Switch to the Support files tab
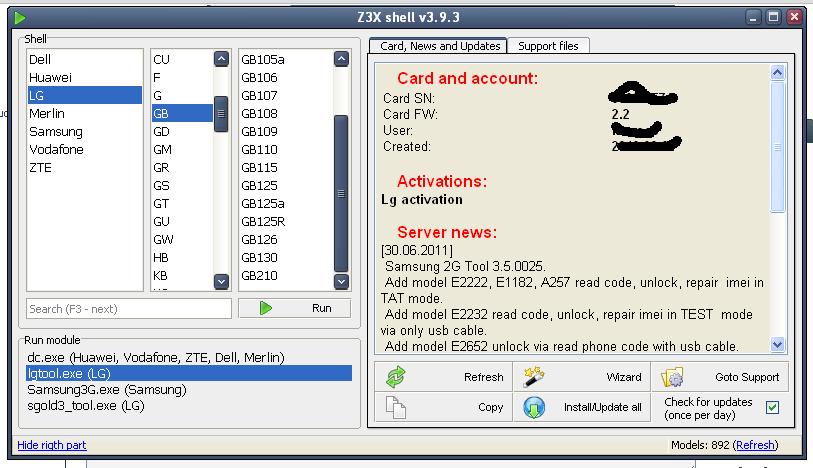This screenshot has width=813, height=468. tap(548, 46)
